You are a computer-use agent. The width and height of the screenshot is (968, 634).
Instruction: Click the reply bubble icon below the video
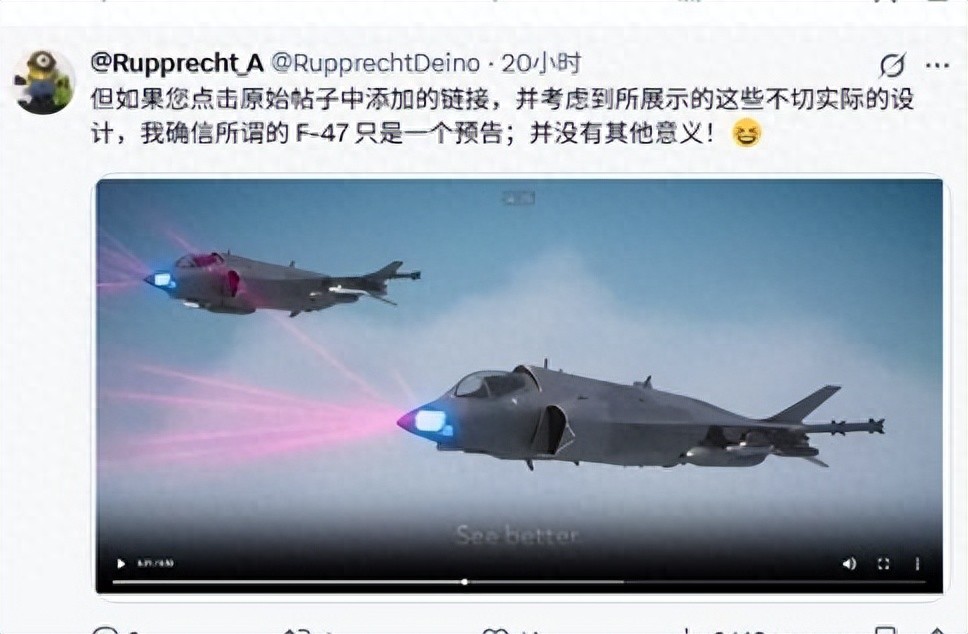tap(105, 630)
